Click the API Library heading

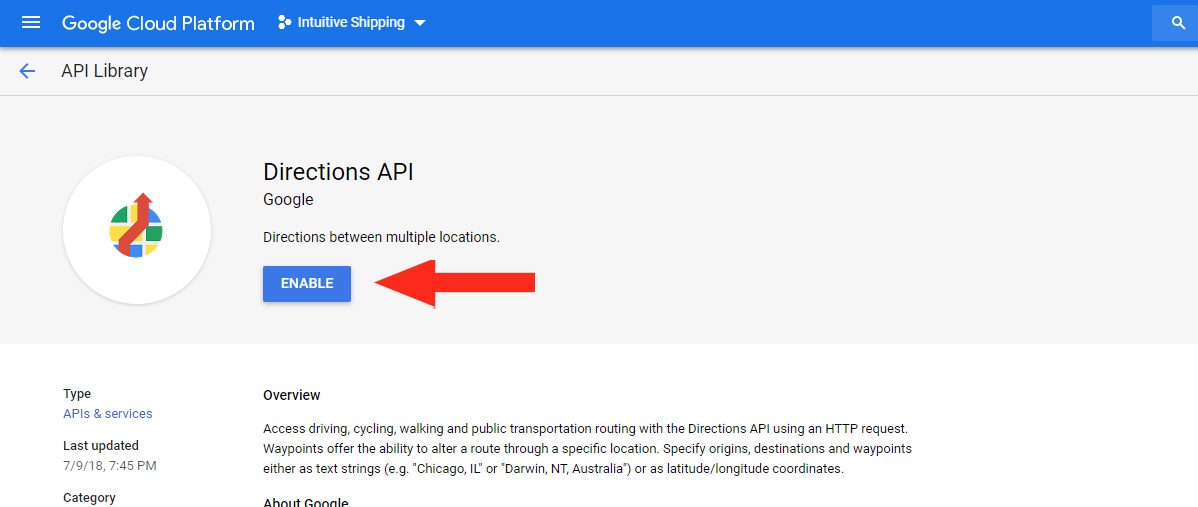click(105, 71)
